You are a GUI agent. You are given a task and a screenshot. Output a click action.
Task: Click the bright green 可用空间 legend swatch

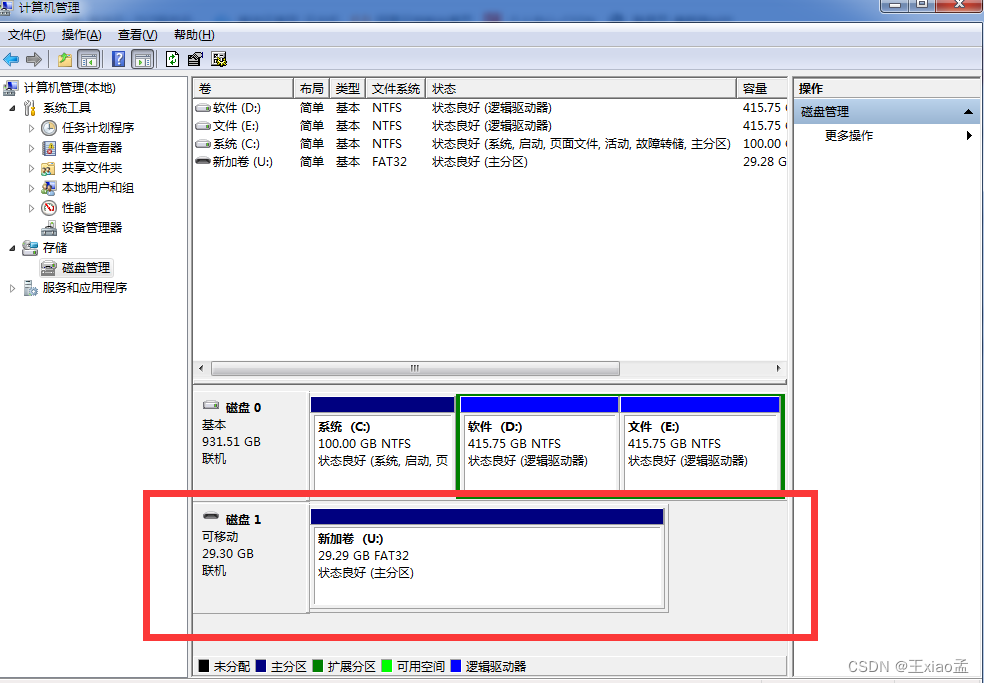[387, 665]
